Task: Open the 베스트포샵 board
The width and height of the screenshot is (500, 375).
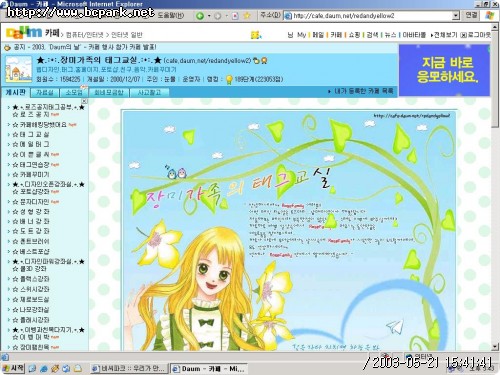Action: tap(31, 252)
